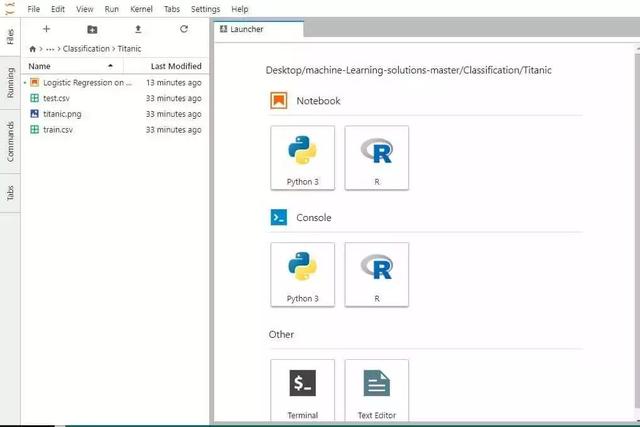Select the Launcher tab
Image resolution: width=640 pixels, height=427 pixels.
point(258,29)
